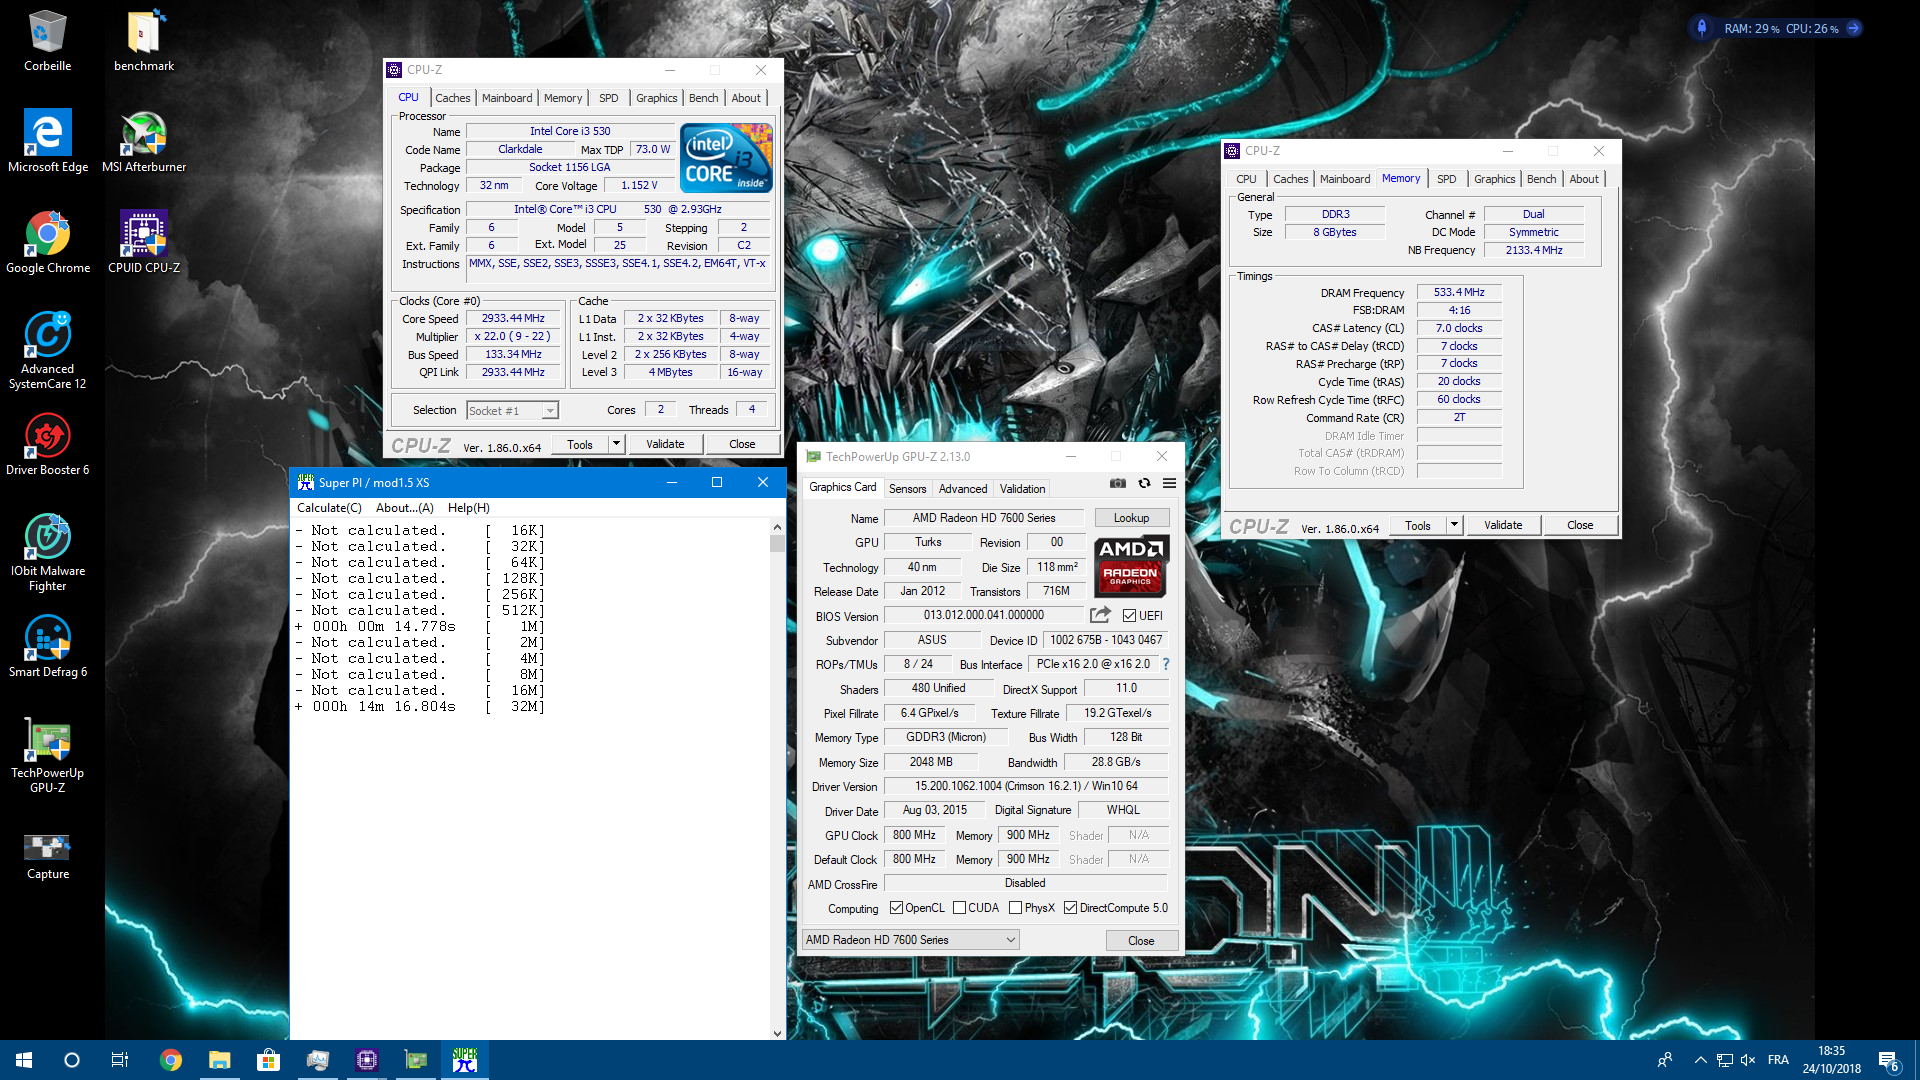Click the BIOS version share/export icon
1920x1080 pixels.
point(1100,615)
